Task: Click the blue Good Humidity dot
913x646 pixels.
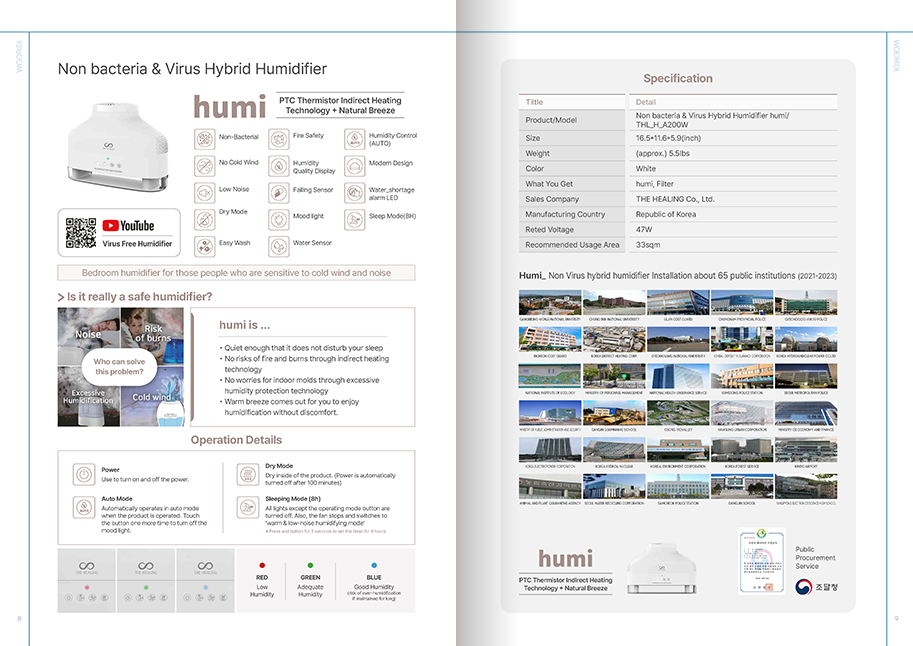Action: coord(373,566)
